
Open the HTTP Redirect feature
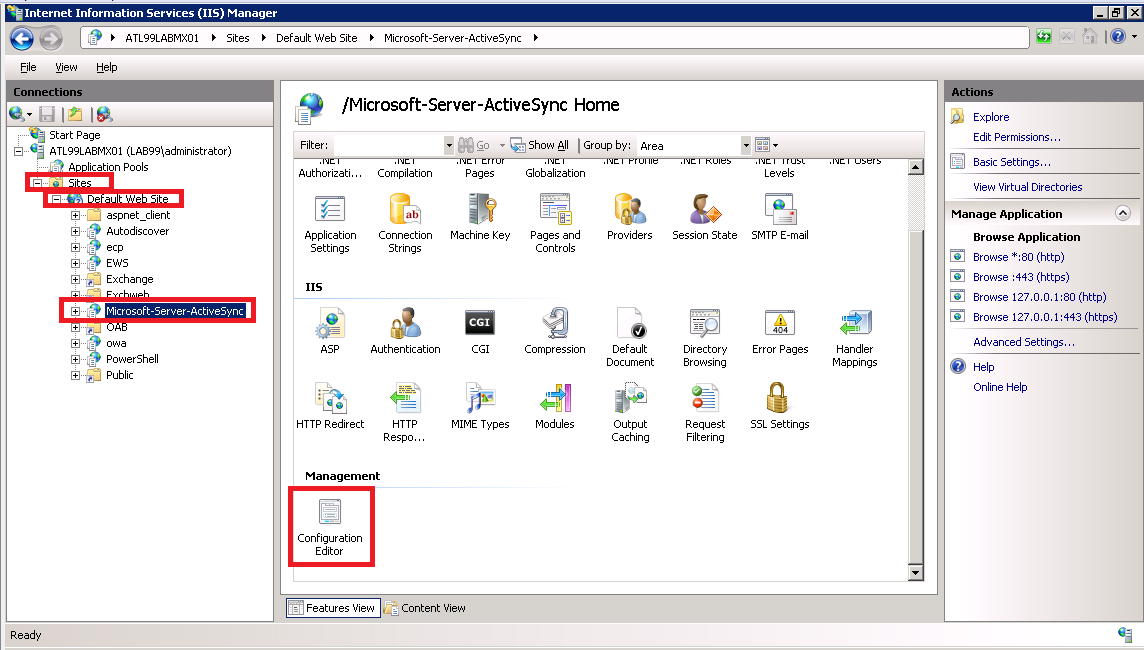pyautogui.click(x=330, y=406)
